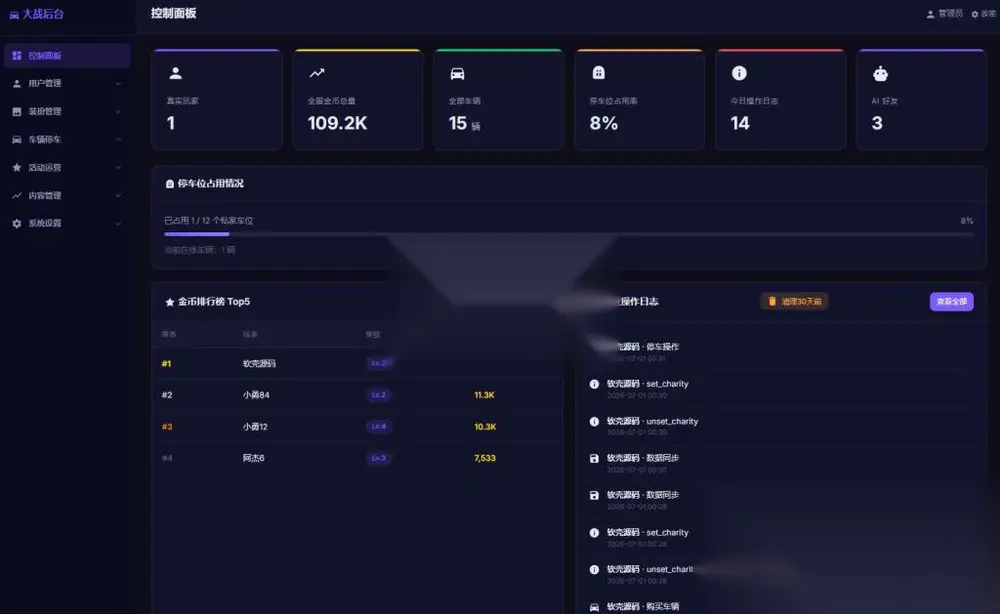
Task: Expand the 内容管理 submenu chevron
Action: click(x=118, y=196)
